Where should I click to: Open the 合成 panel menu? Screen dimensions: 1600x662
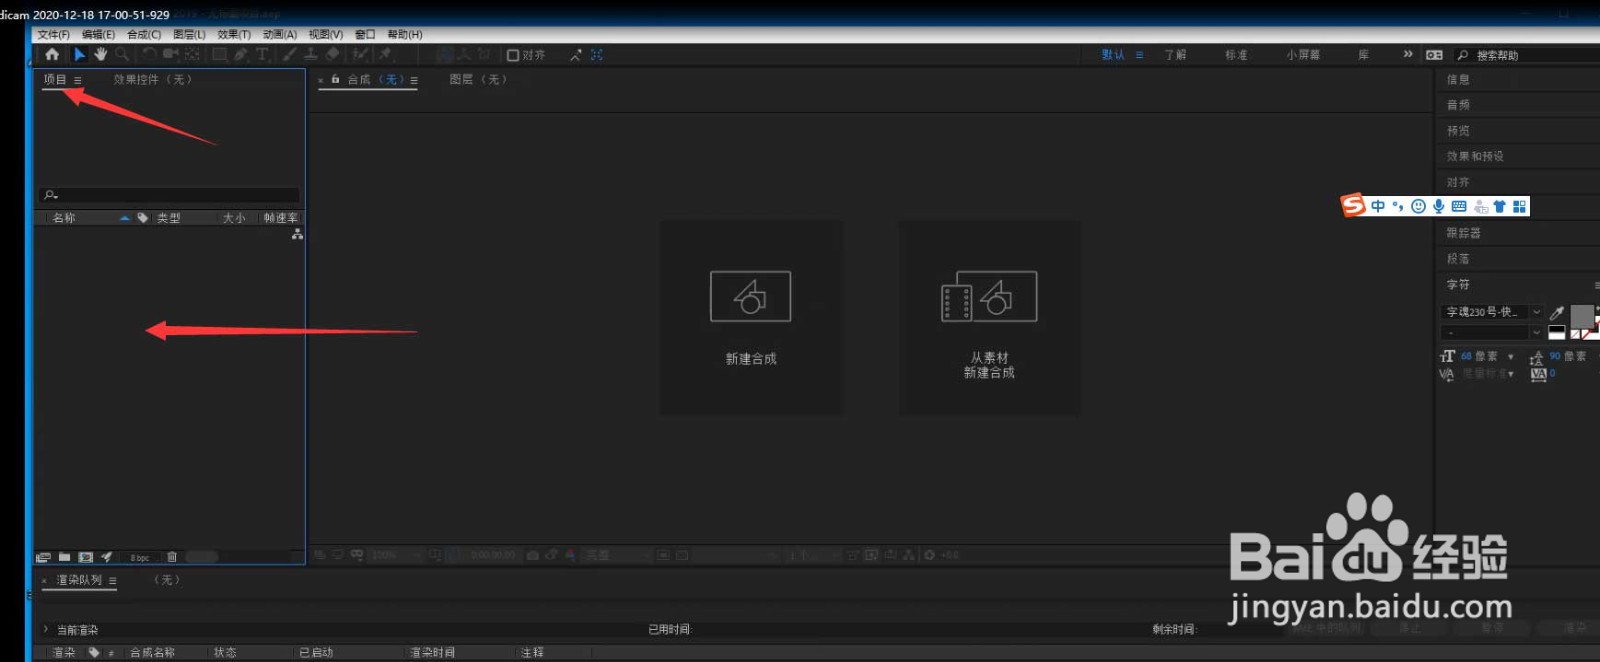pos(414,80)
